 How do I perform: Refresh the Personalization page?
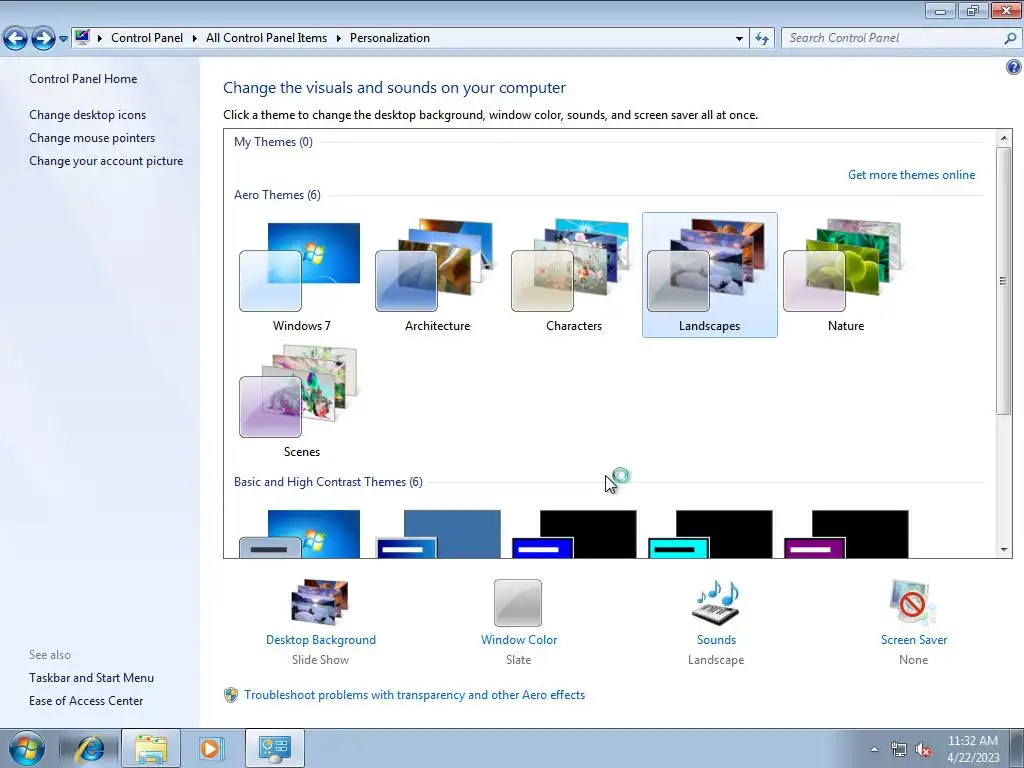(761, 39)
